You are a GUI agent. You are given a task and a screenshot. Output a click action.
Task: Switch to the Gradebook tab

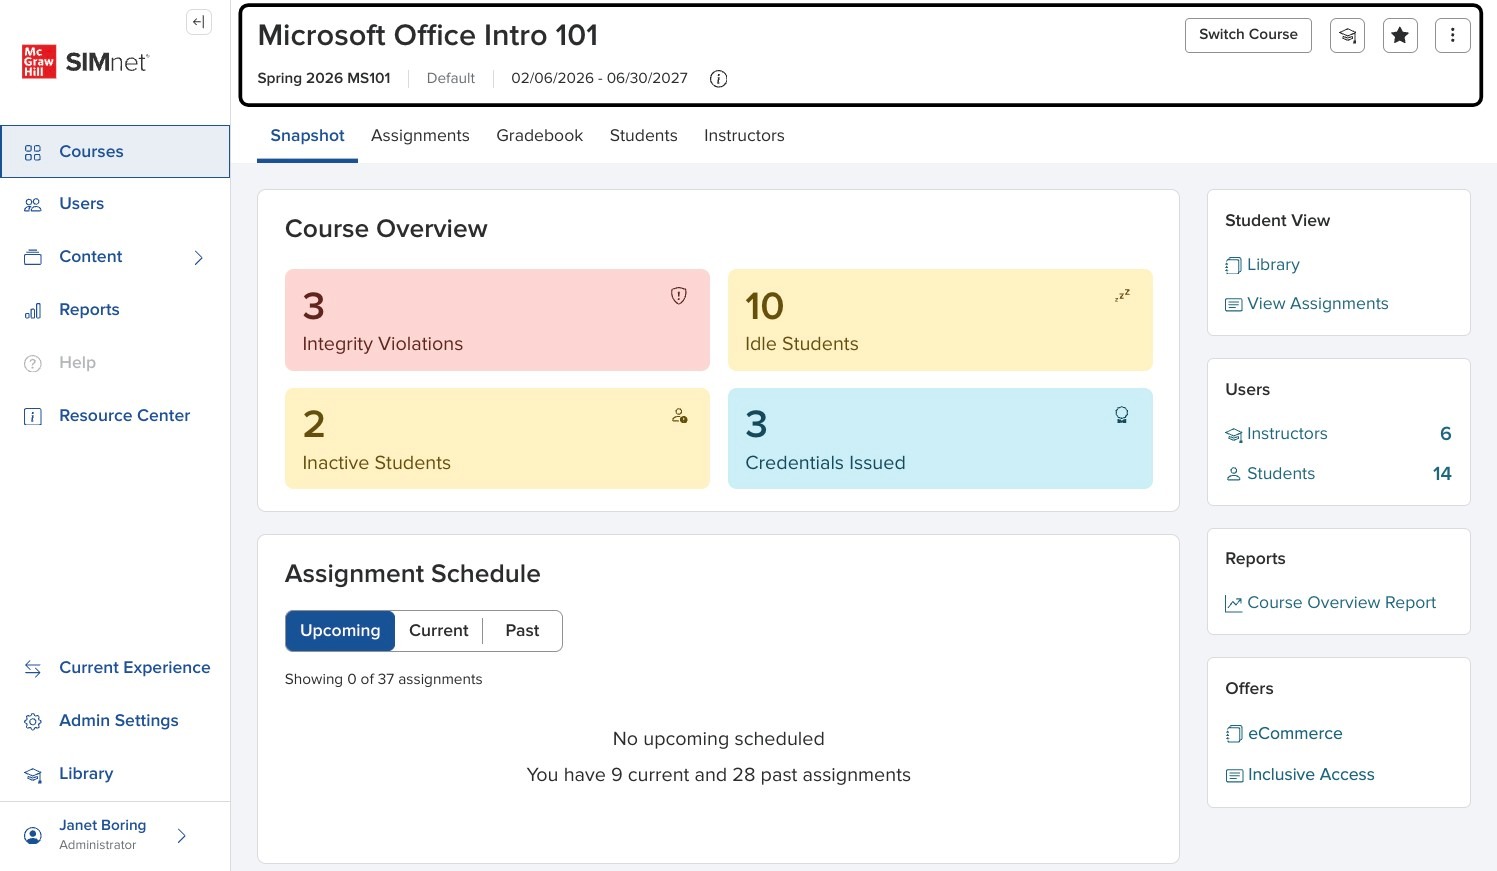540,136
